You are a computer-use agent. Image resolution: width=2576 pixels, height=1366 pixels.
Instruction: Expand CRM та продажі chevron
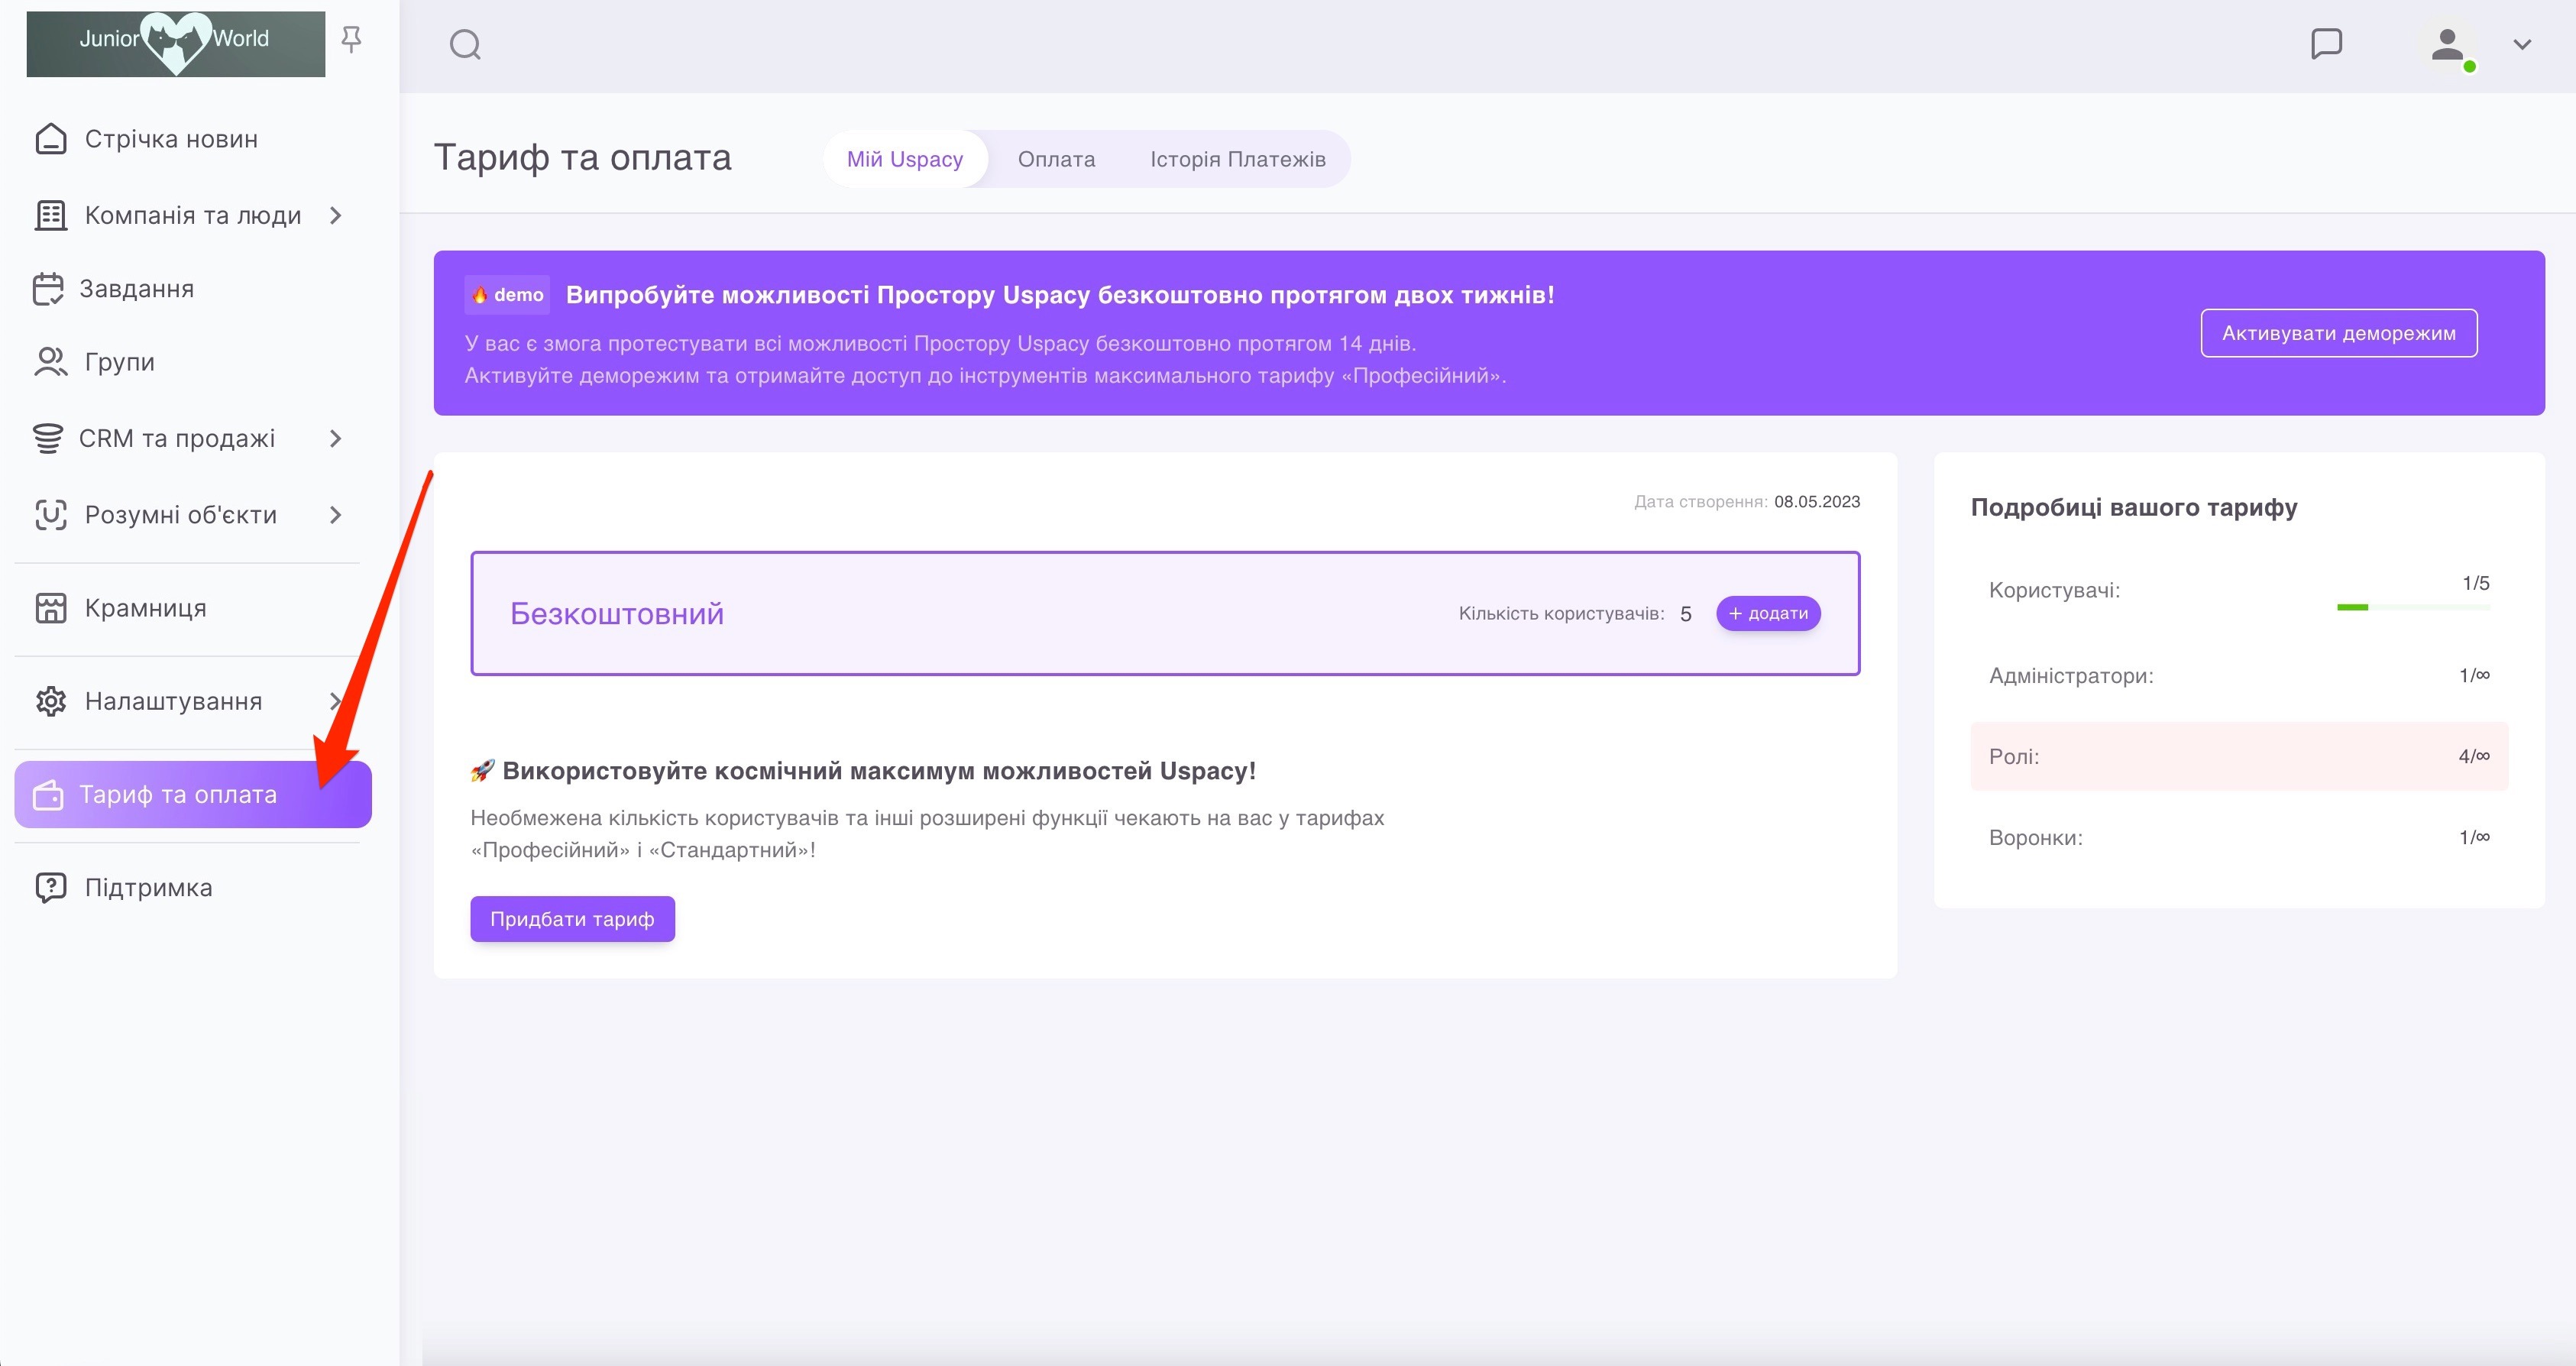click(336, 439)
